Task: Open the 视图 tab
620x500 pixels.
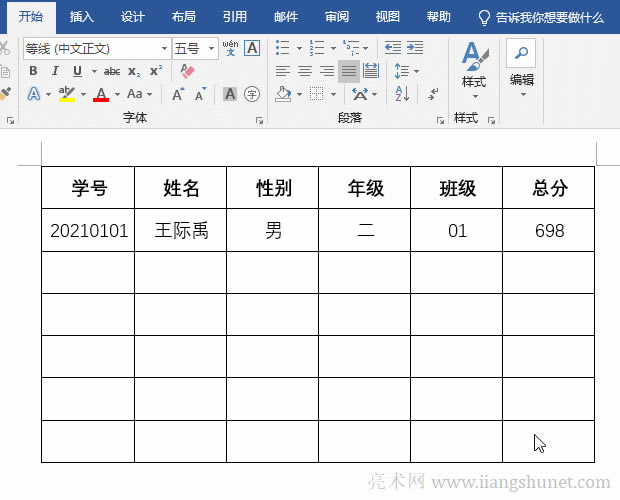Action: pos(388,17)
